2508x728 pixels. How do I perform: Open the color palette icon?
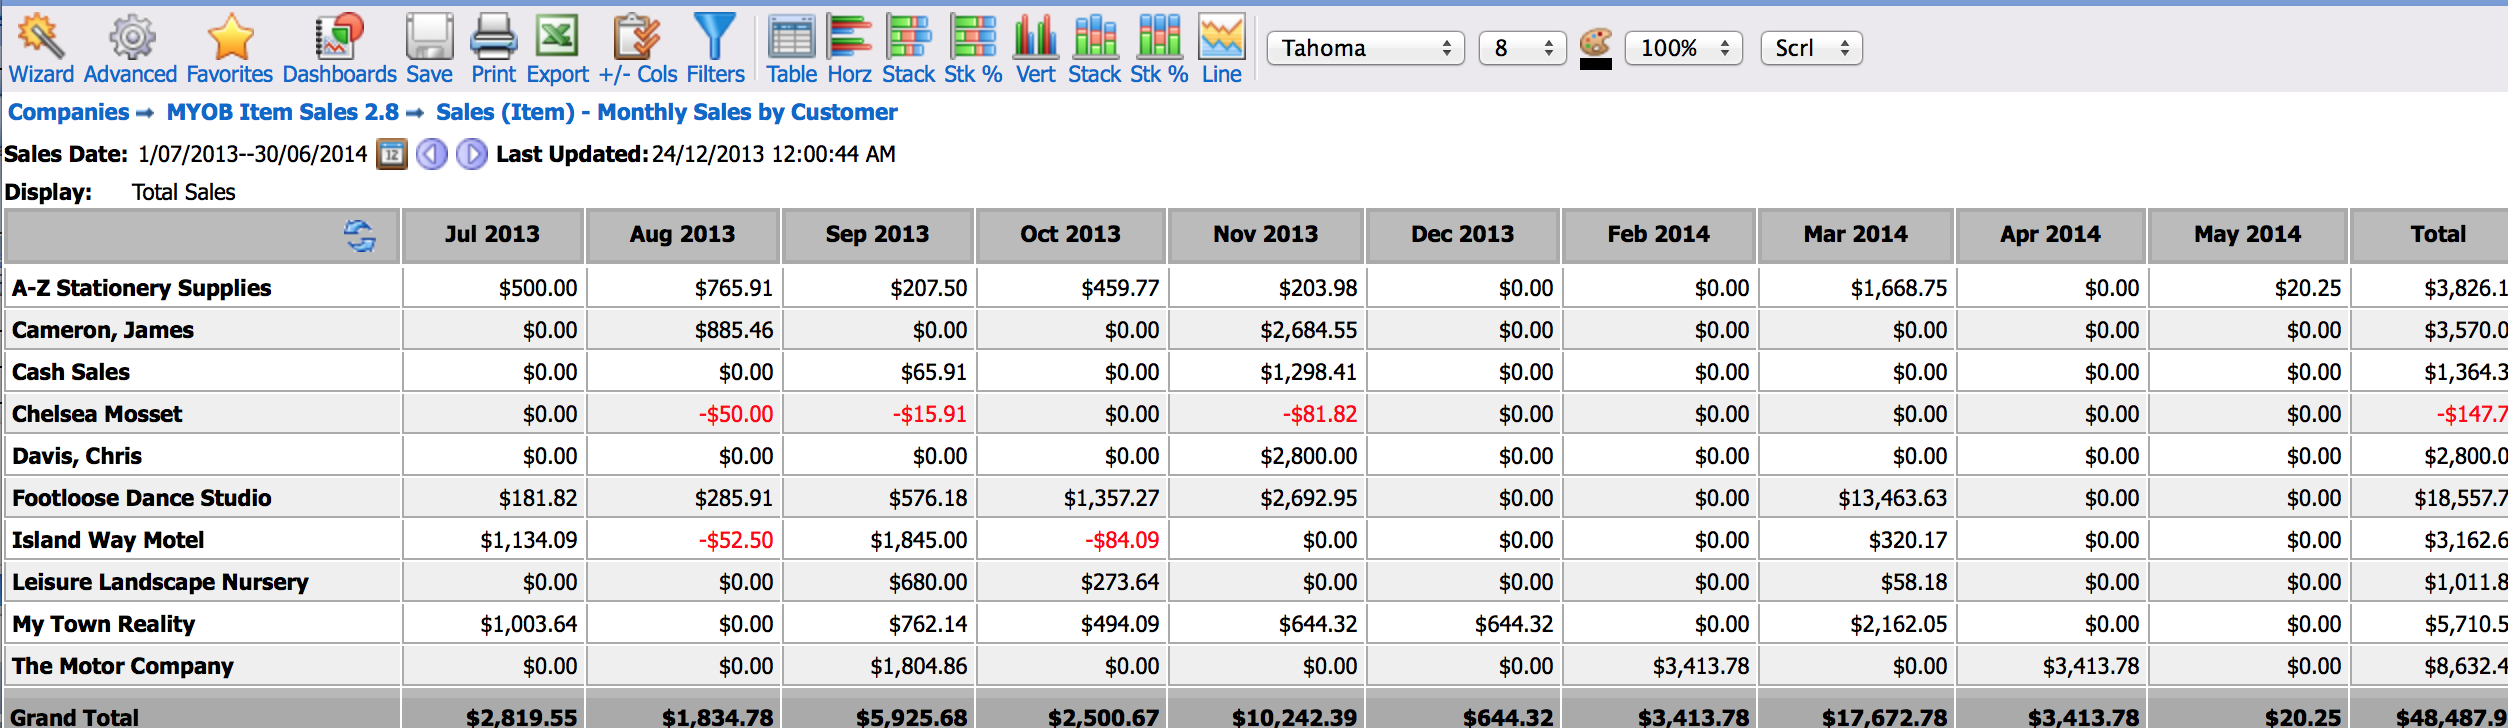click(x=1595, y=42)
